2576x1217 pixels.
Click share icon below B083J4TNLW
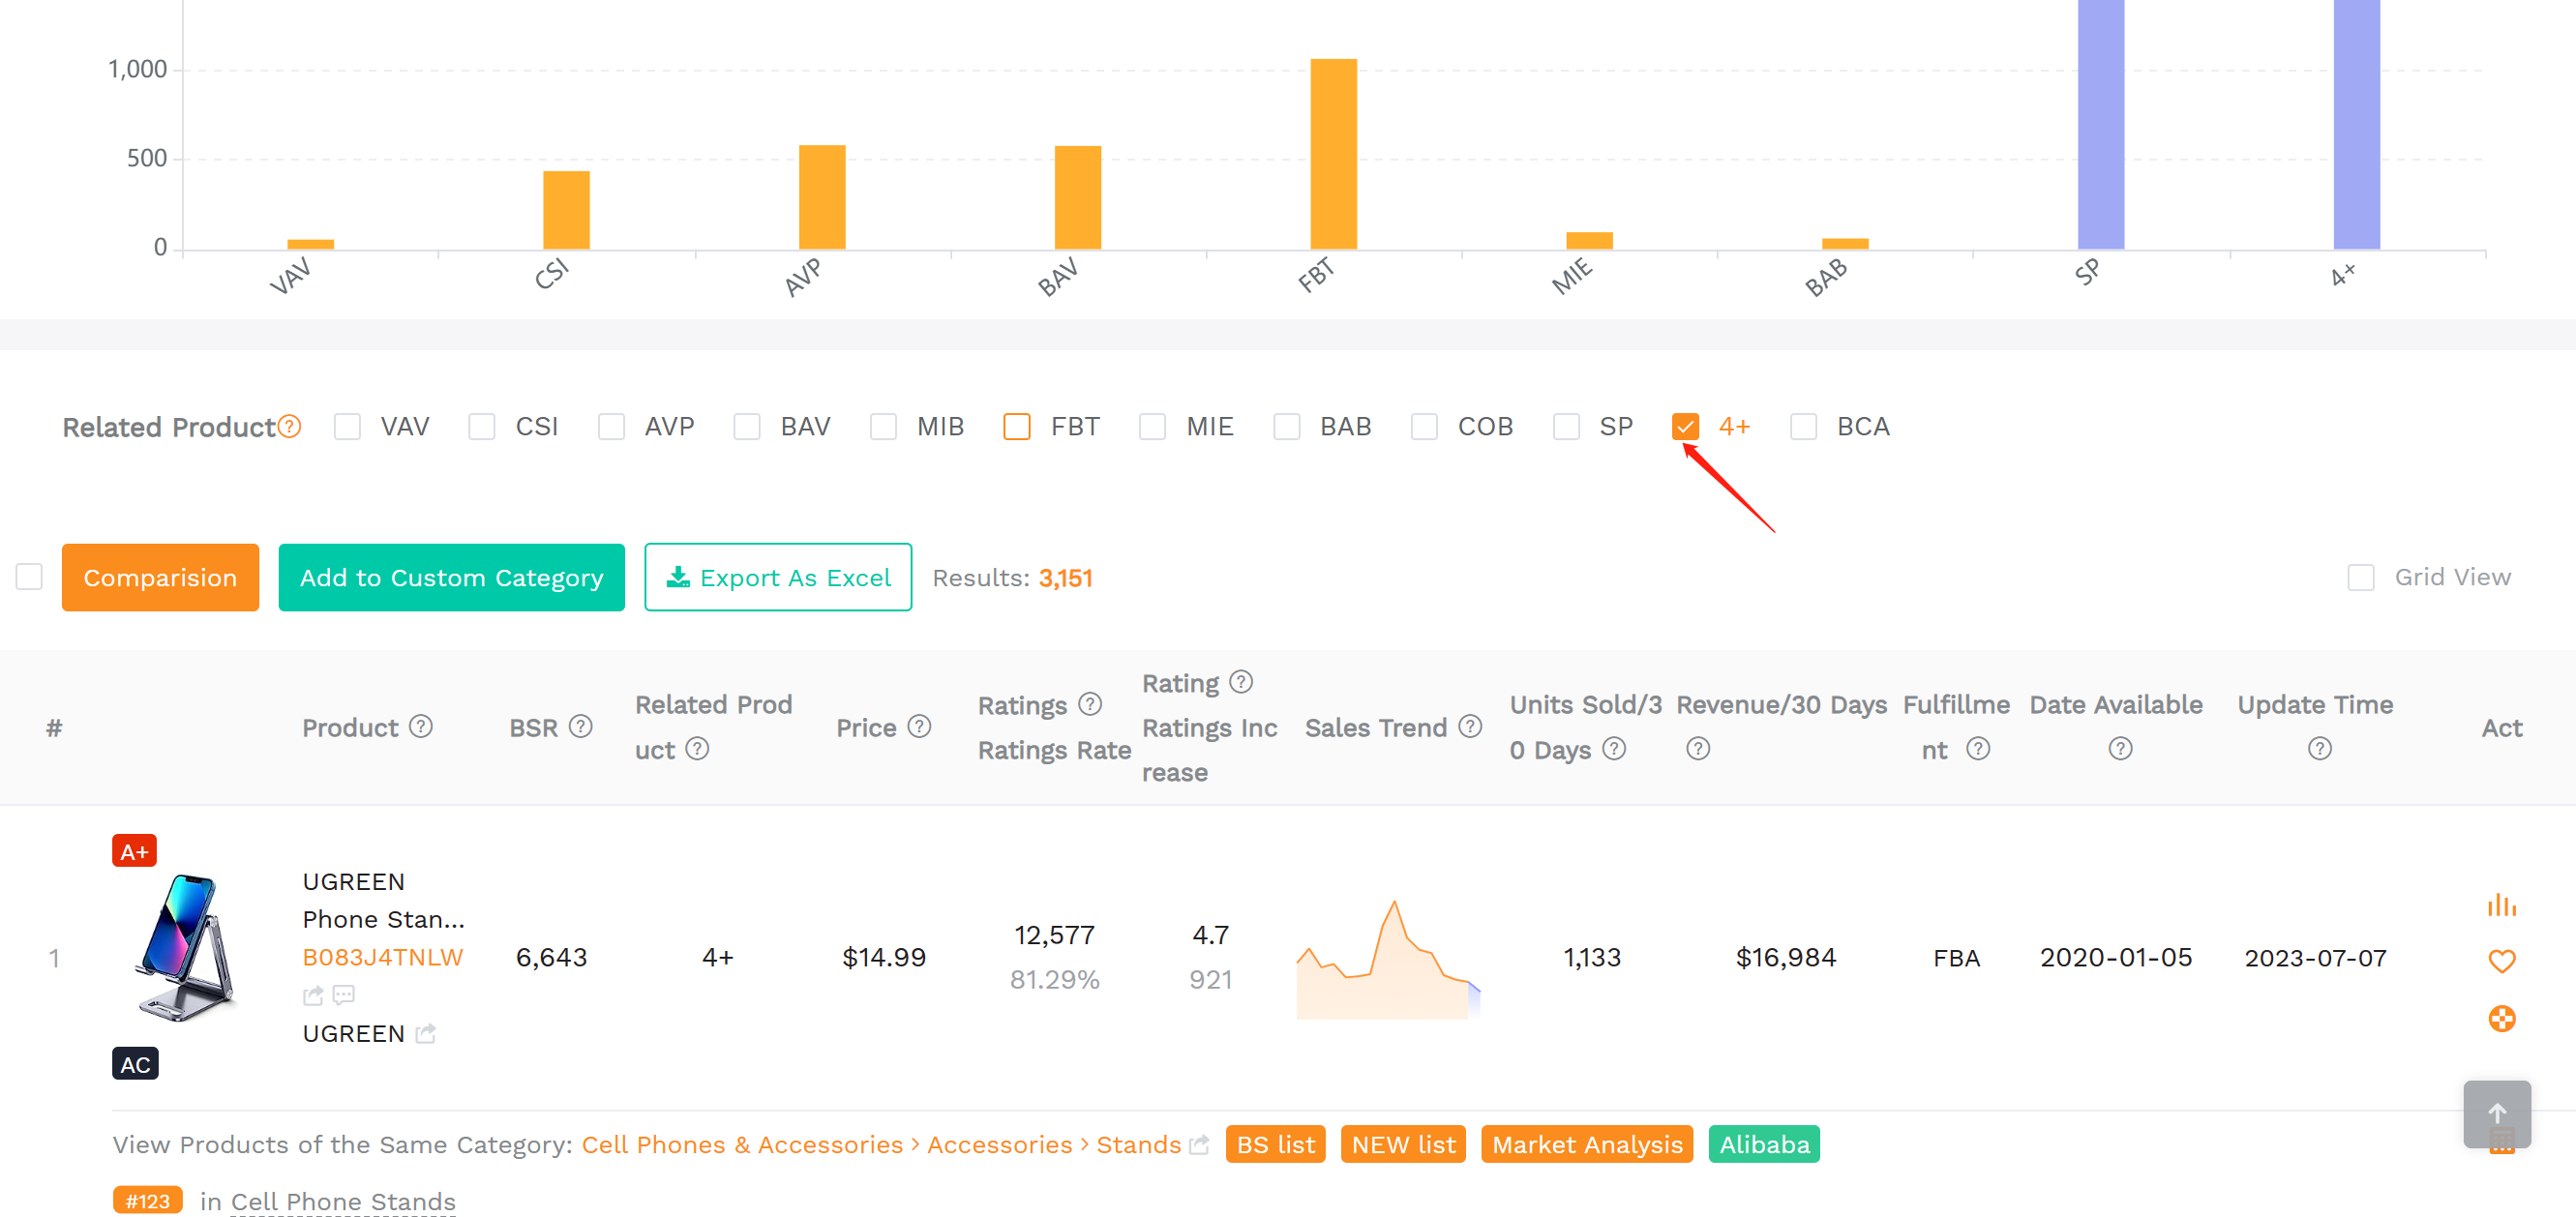click(314, 995)
